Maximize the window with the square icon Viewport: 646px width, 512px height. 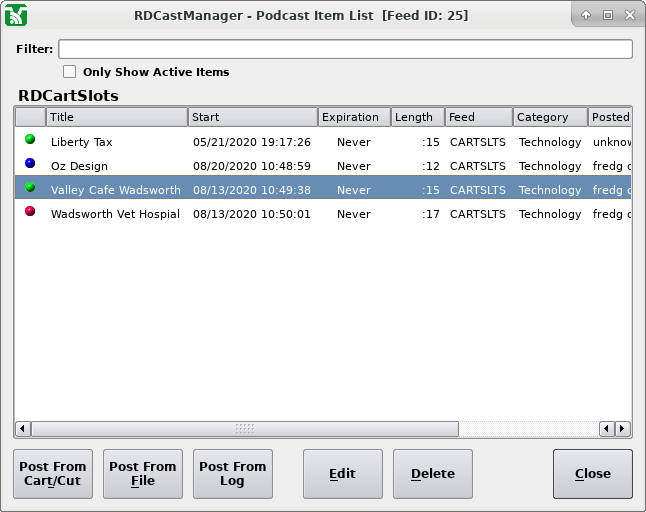tap(608, 15)
